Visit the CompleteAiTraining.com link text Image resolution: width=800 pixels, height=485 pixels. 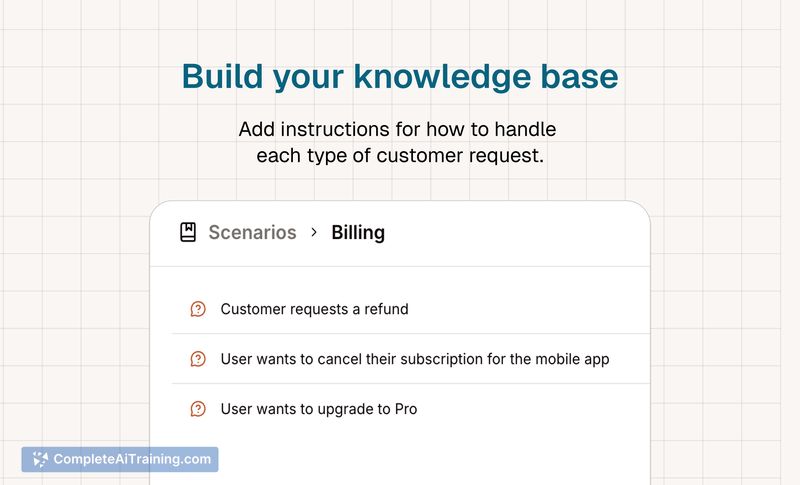[132, 459]
